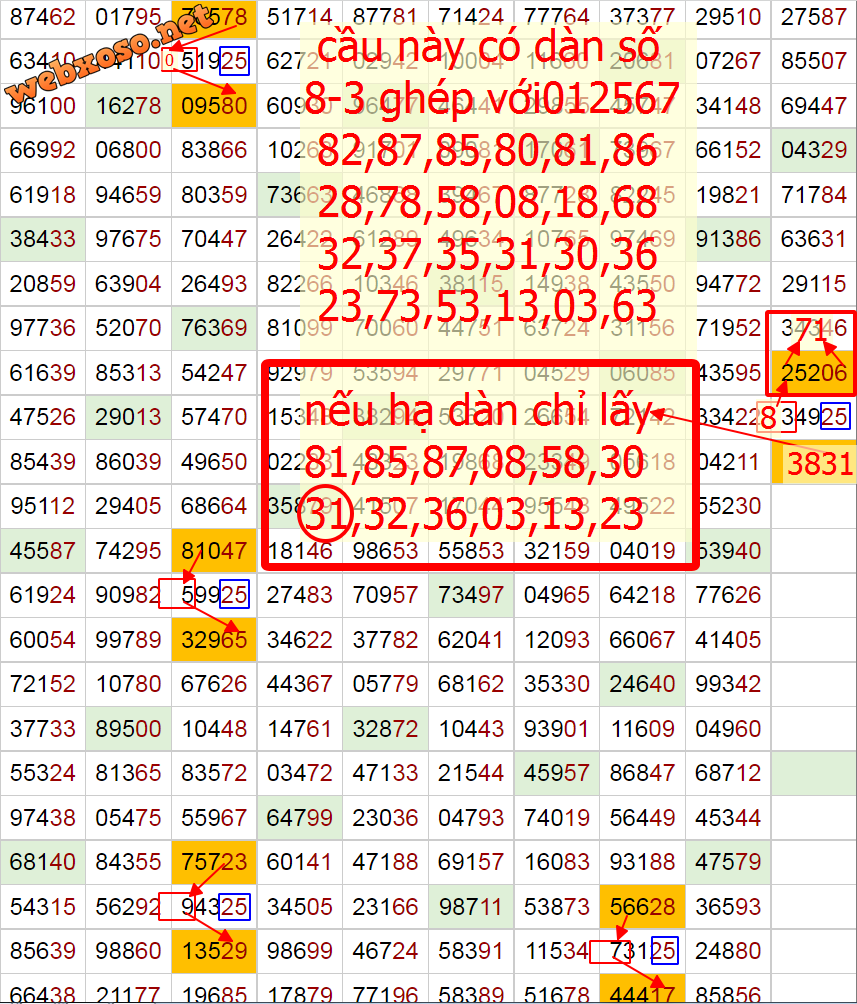Click the green cell 04329

pyautogui.click(x=813, y=150)
